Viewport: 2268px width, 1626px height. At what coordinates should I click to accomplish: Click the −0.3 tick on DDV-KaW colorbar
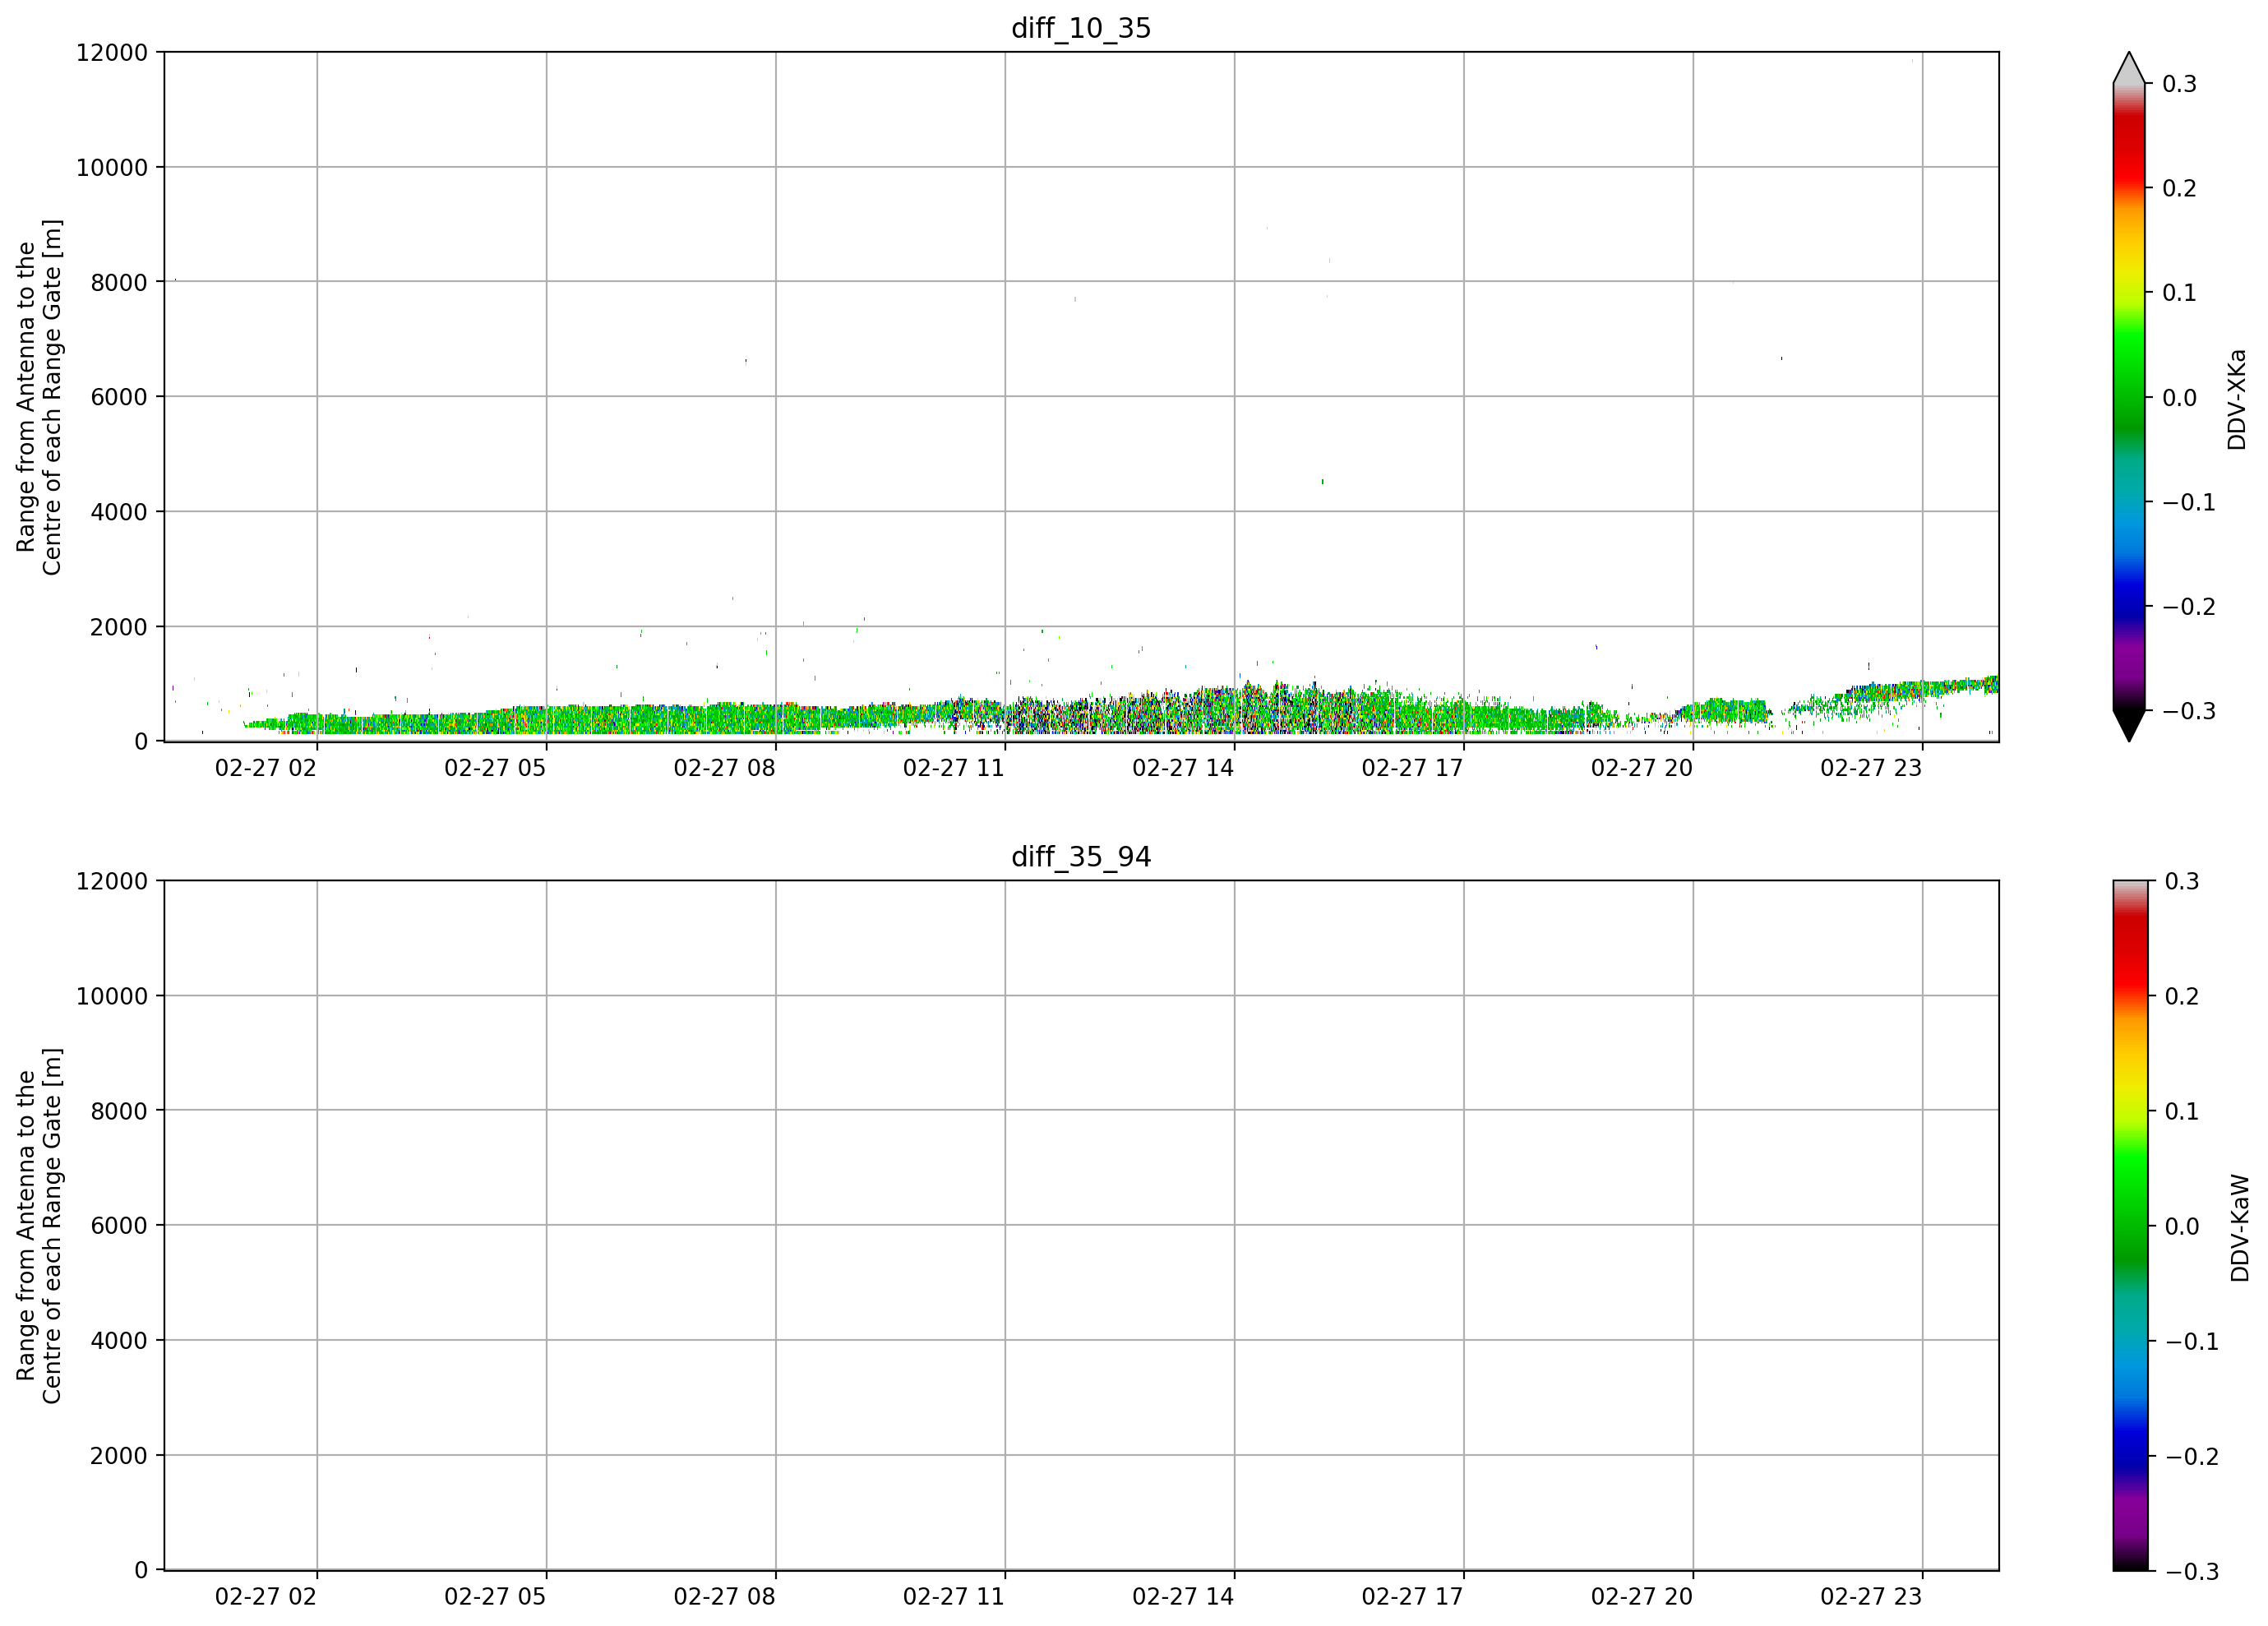(x=2192, y=1572)
